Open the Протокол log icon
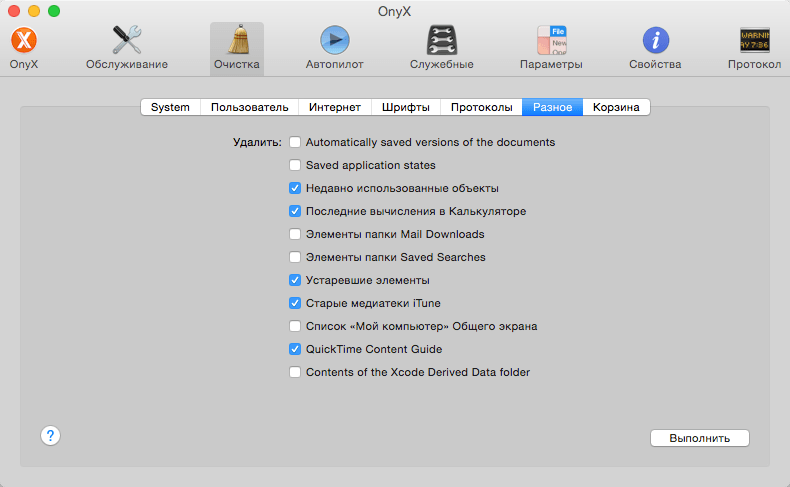 [x=754, y=40]
